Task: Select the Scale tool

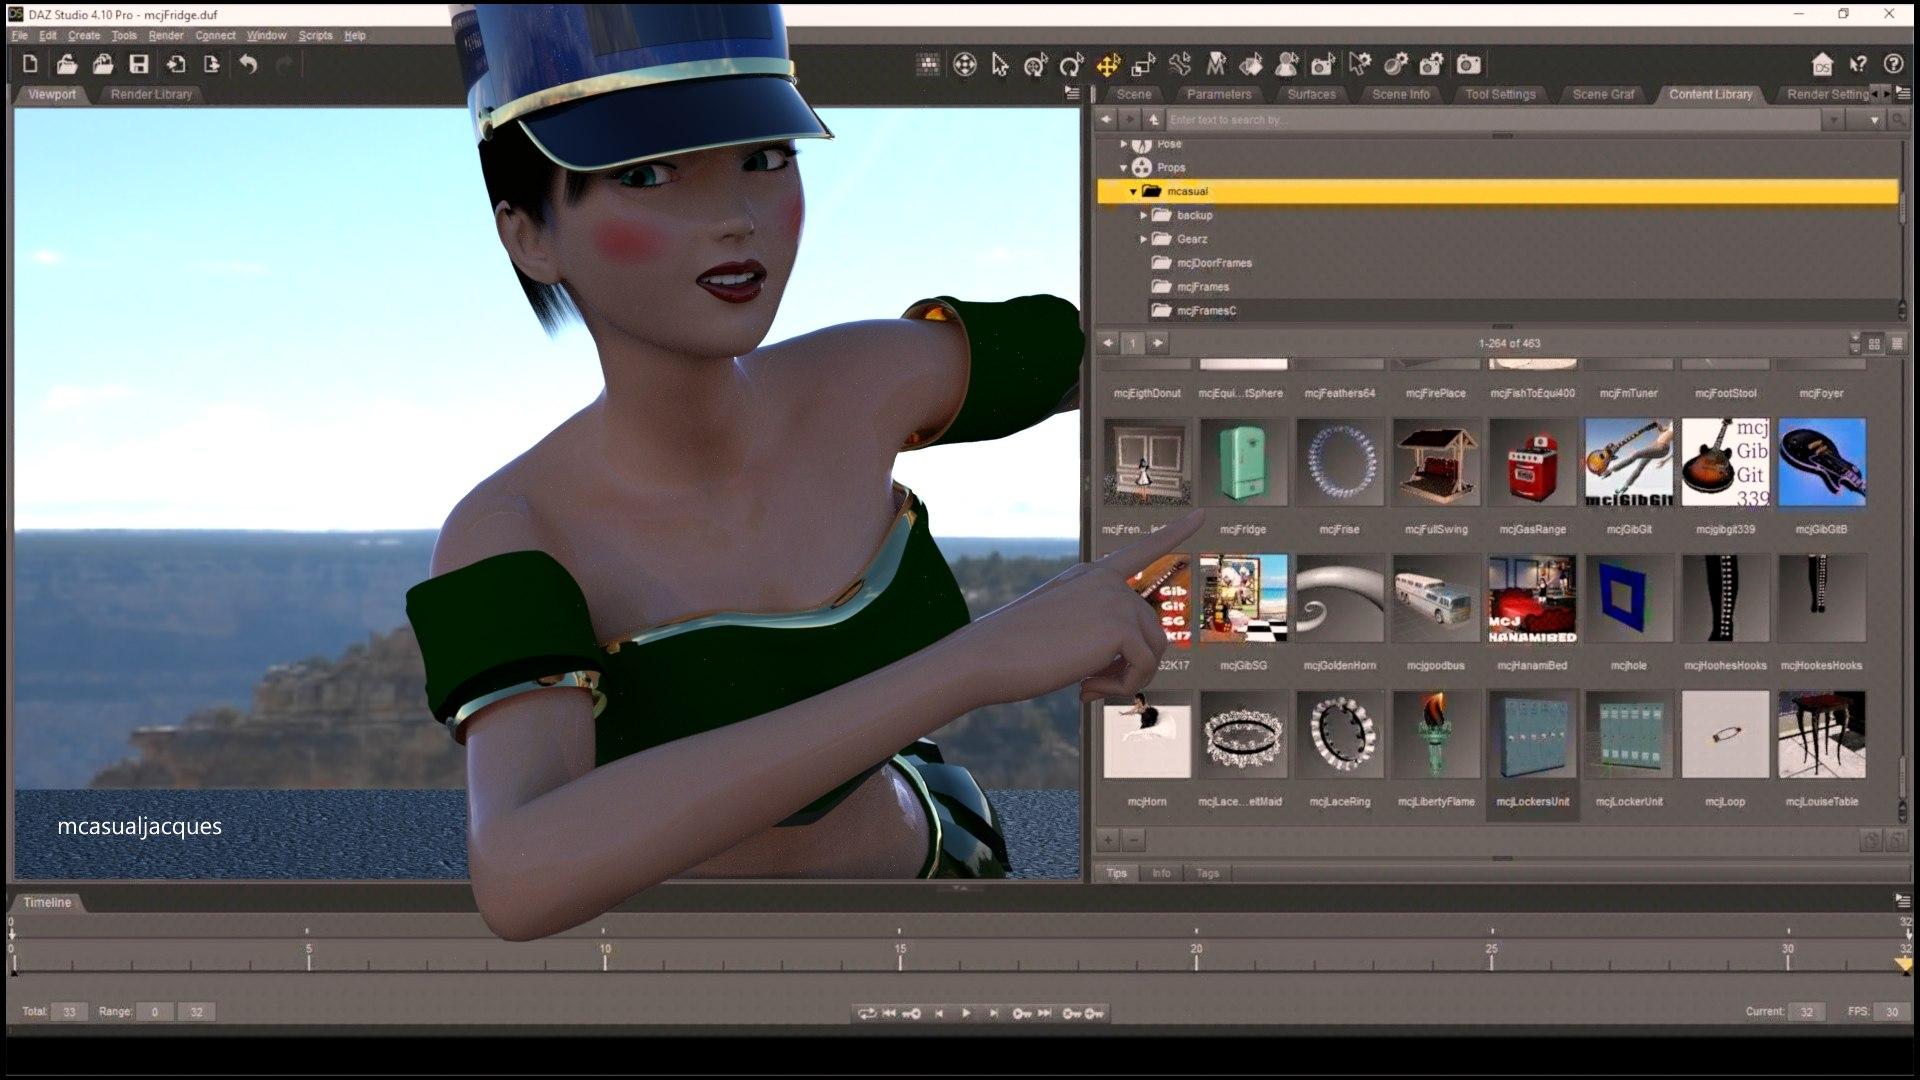Action: click(x=1144, y=65)
